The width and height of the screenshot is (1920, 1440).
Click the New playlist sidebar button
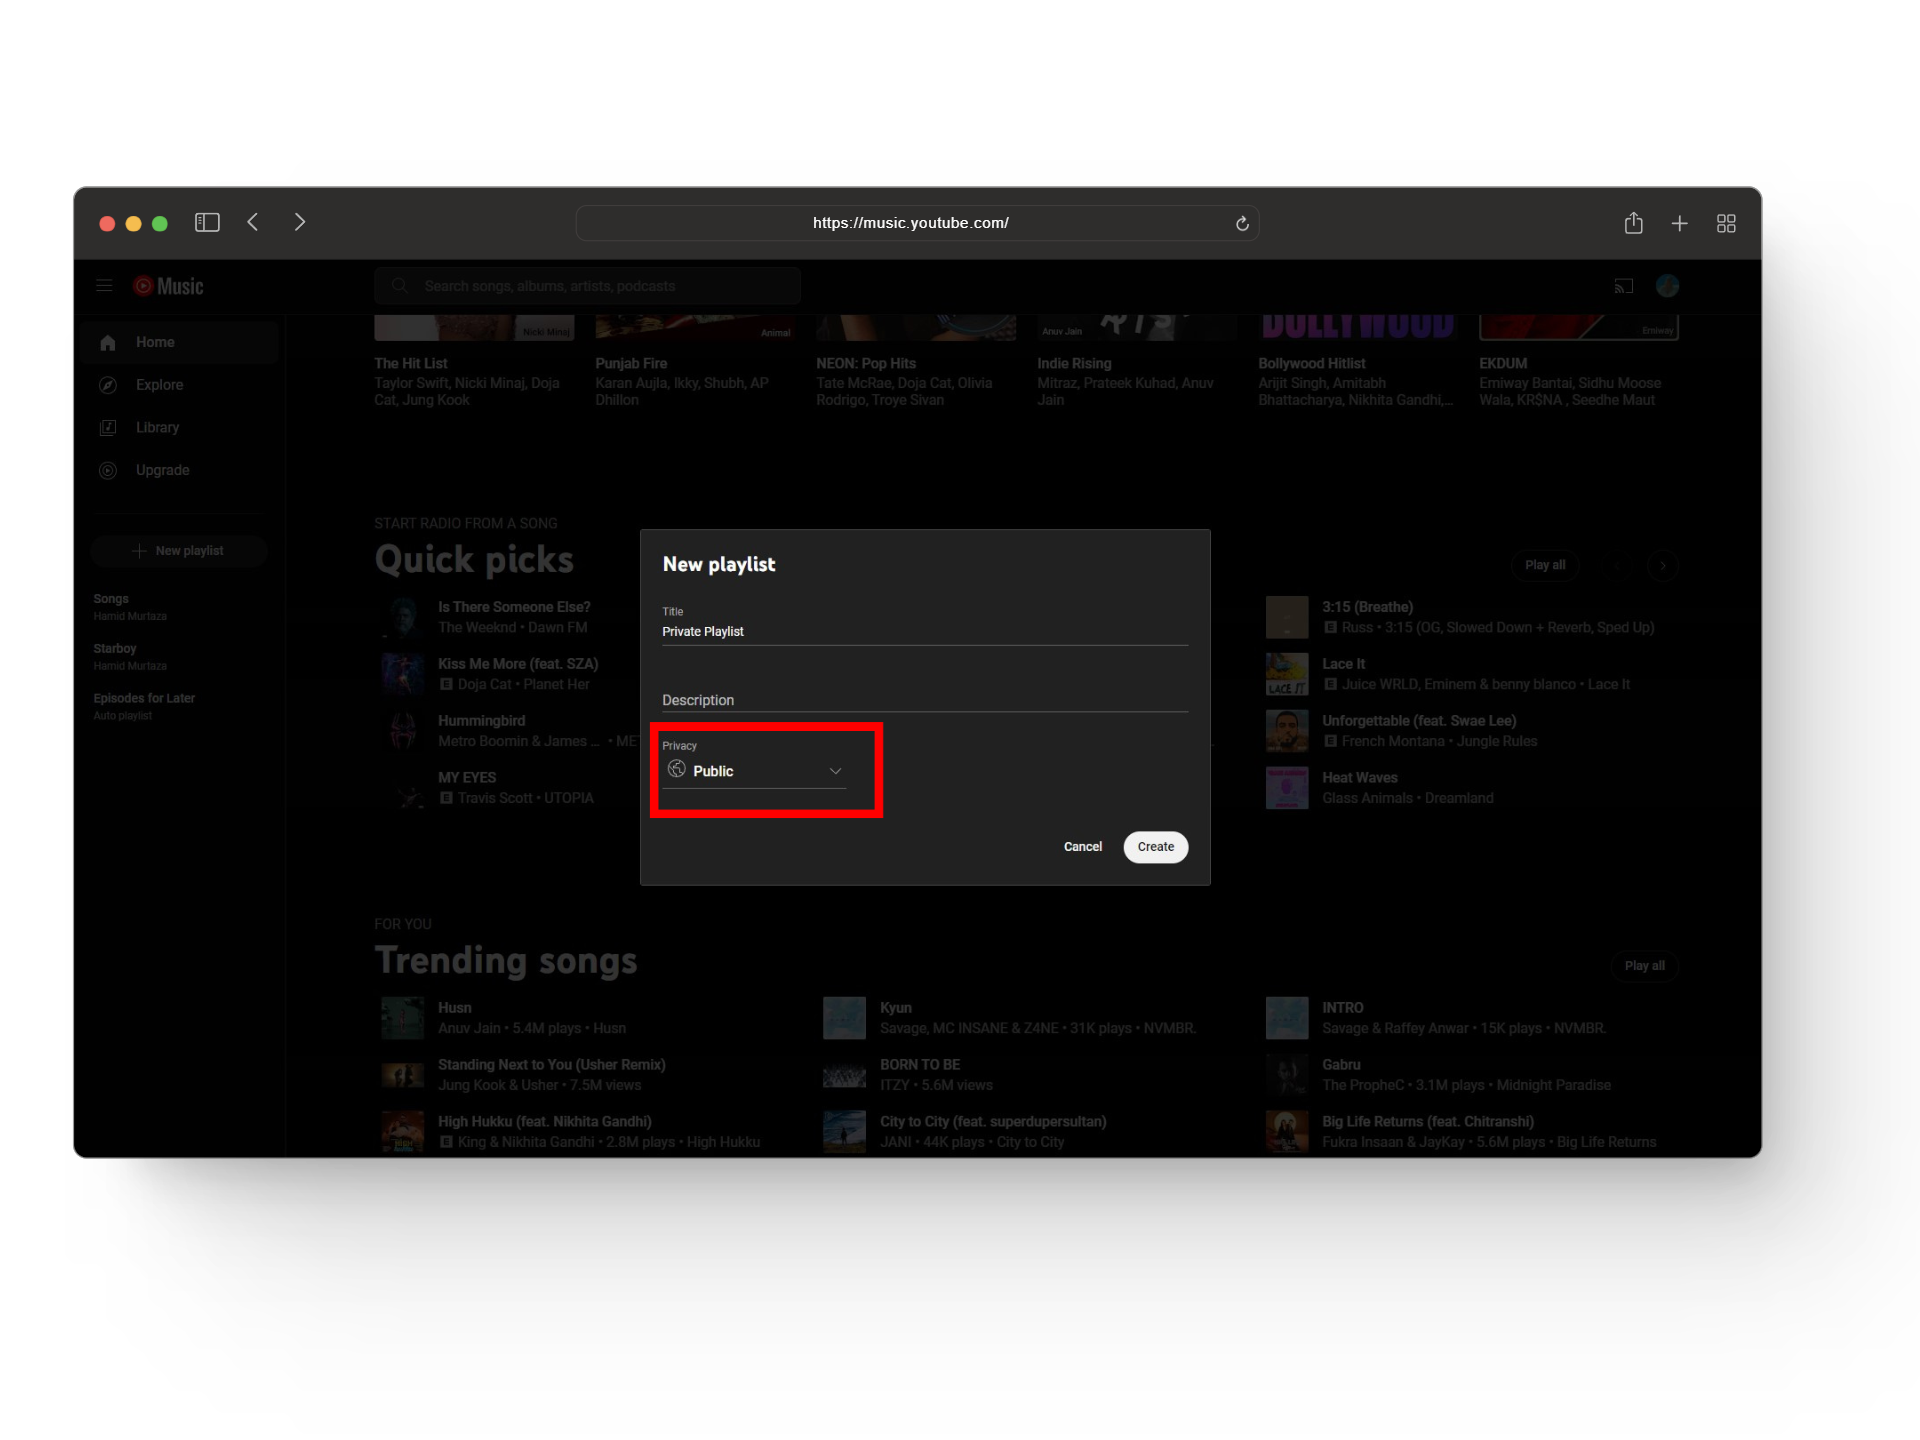tap(179, 551)
